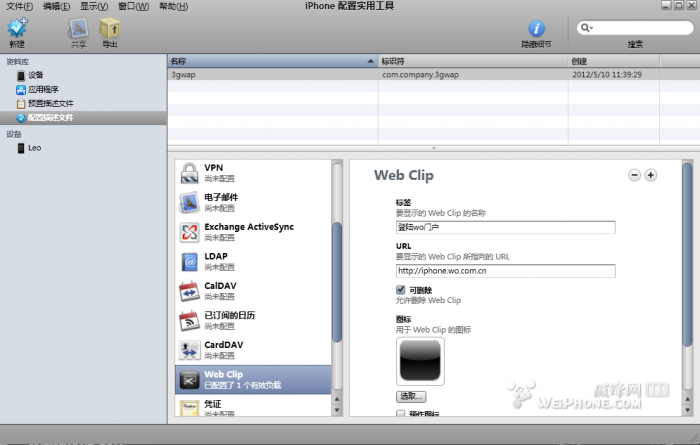Select the LDAP payload icon

(x=189, y=262)
